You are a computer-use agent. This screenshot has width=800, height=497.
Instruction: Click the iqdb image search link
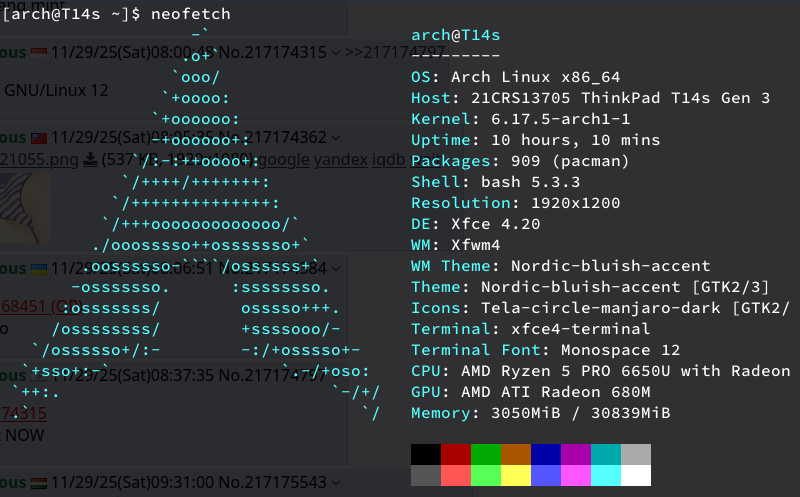[x=389, y=160]
